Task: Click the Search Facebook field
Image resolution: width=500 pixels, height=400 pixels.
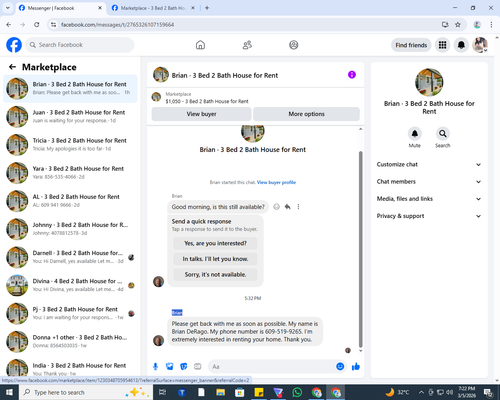Action: click(x=80, y=45)
